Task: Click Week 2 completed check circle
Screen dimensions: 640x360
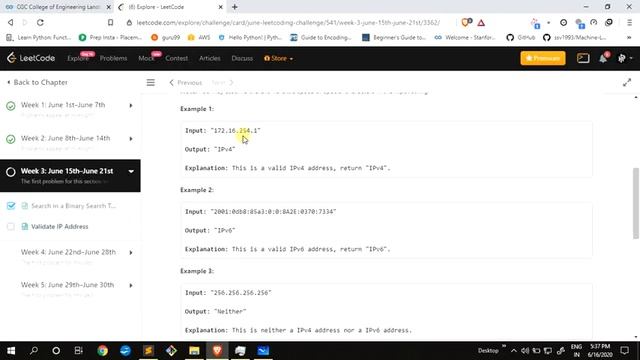Action: [x=11, y=139]
